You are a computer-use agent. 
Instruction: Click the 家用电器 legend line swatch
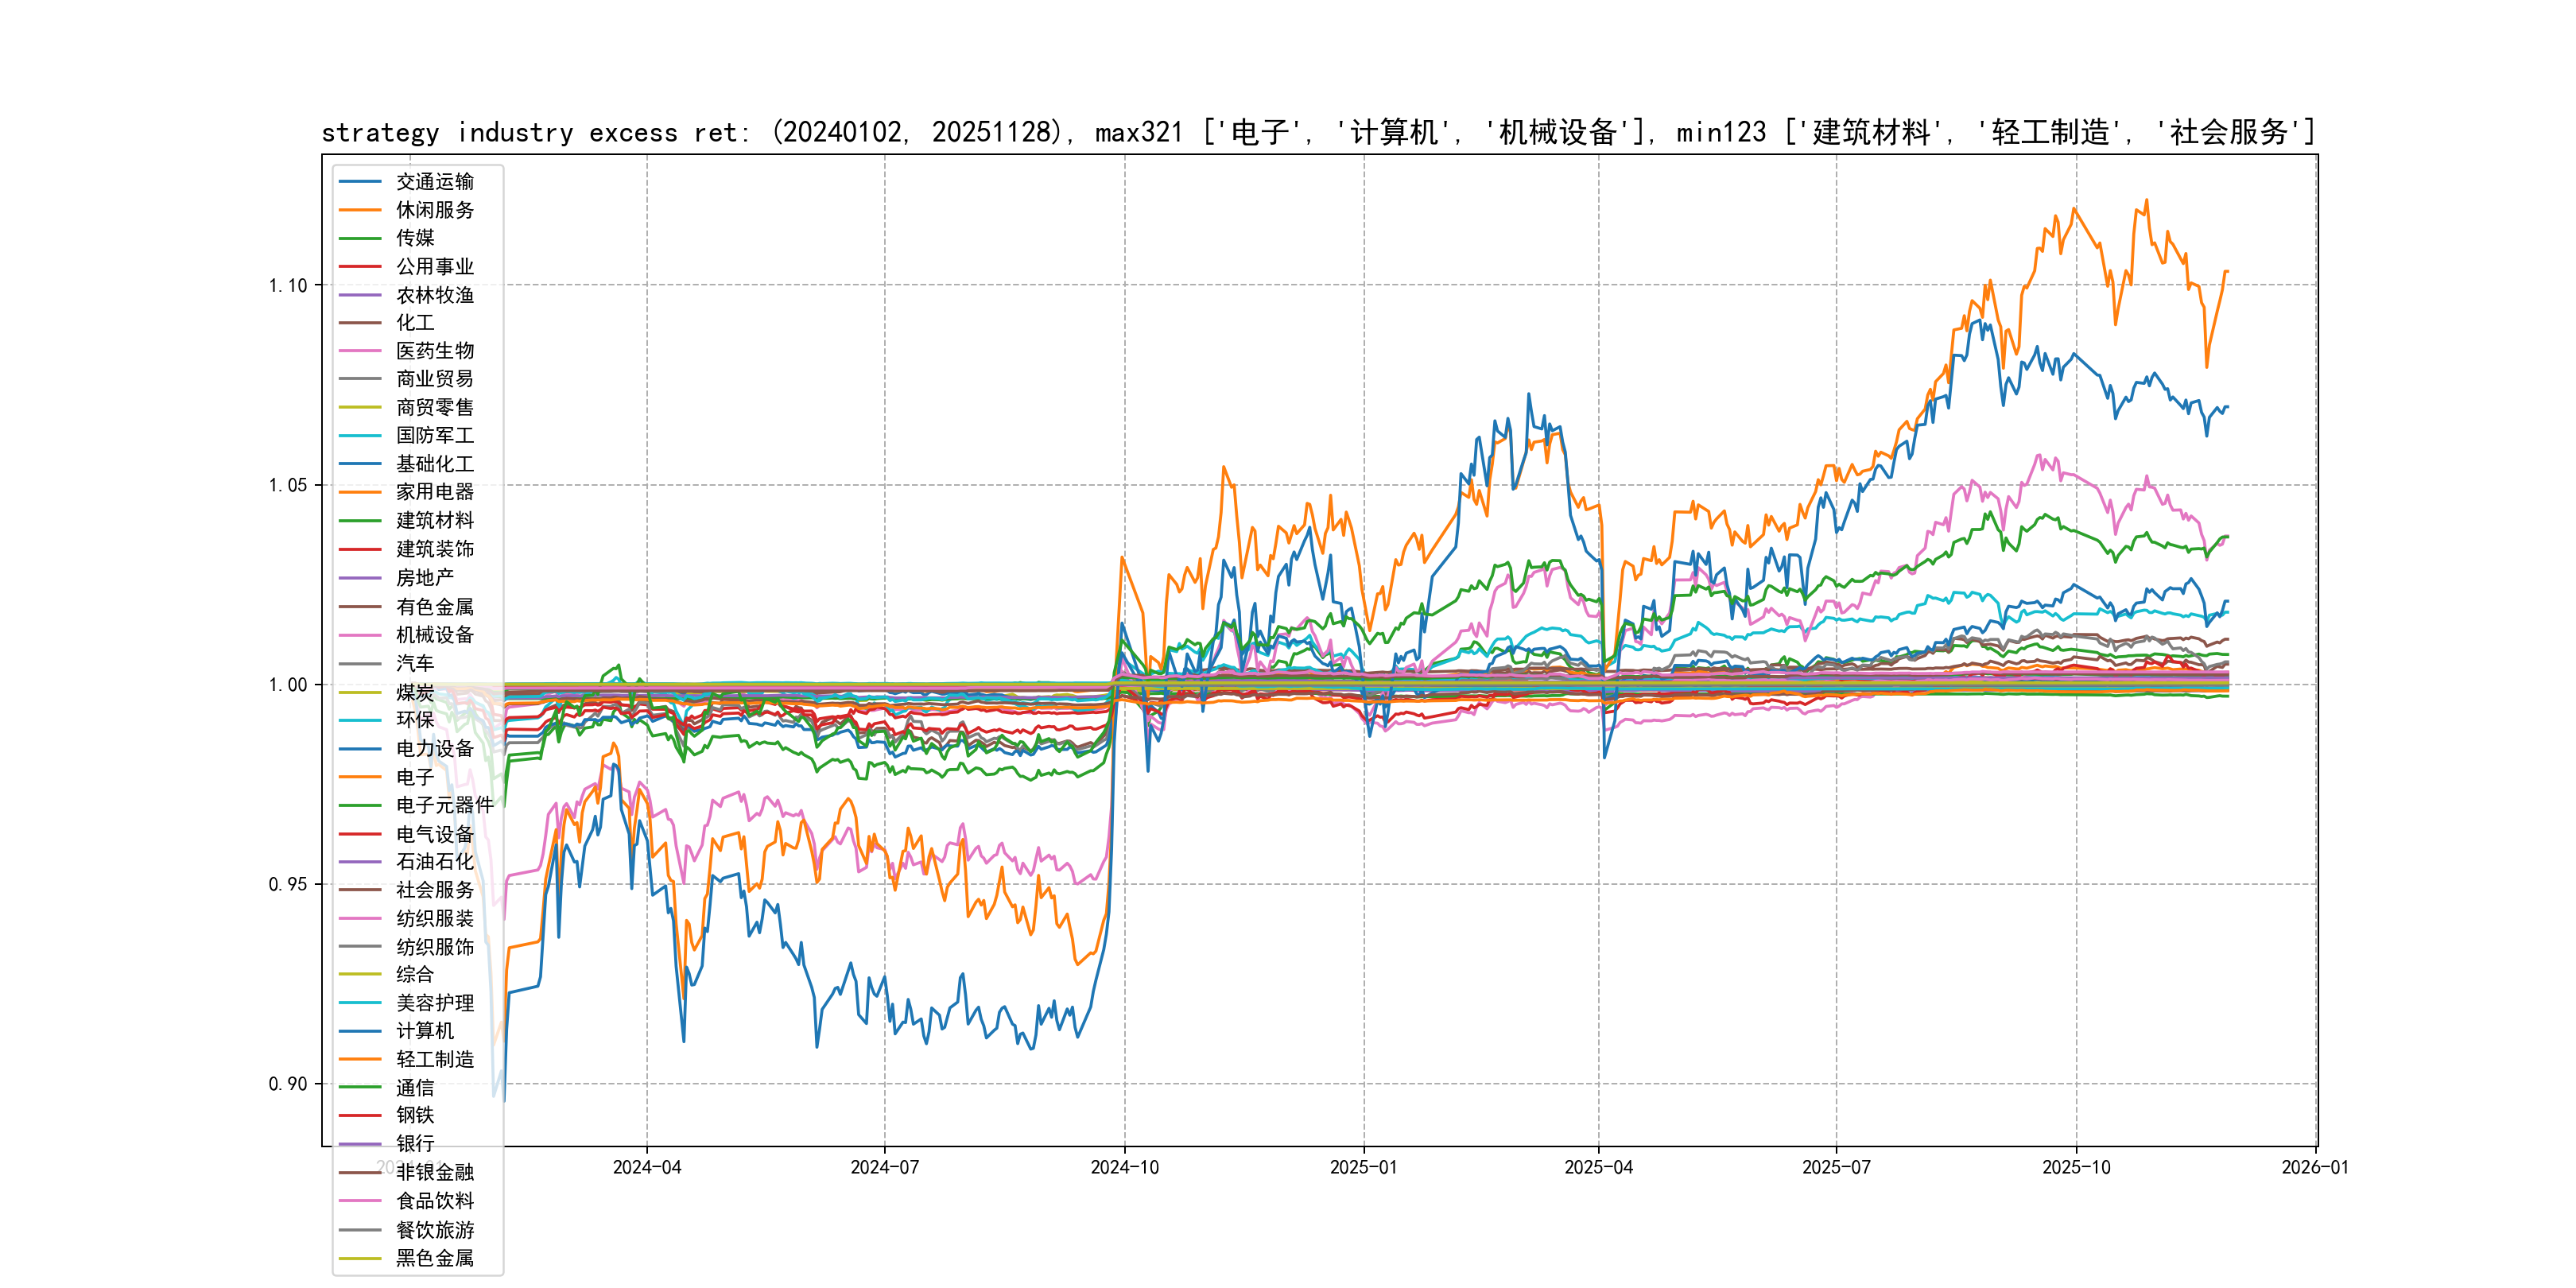(360, 492)
